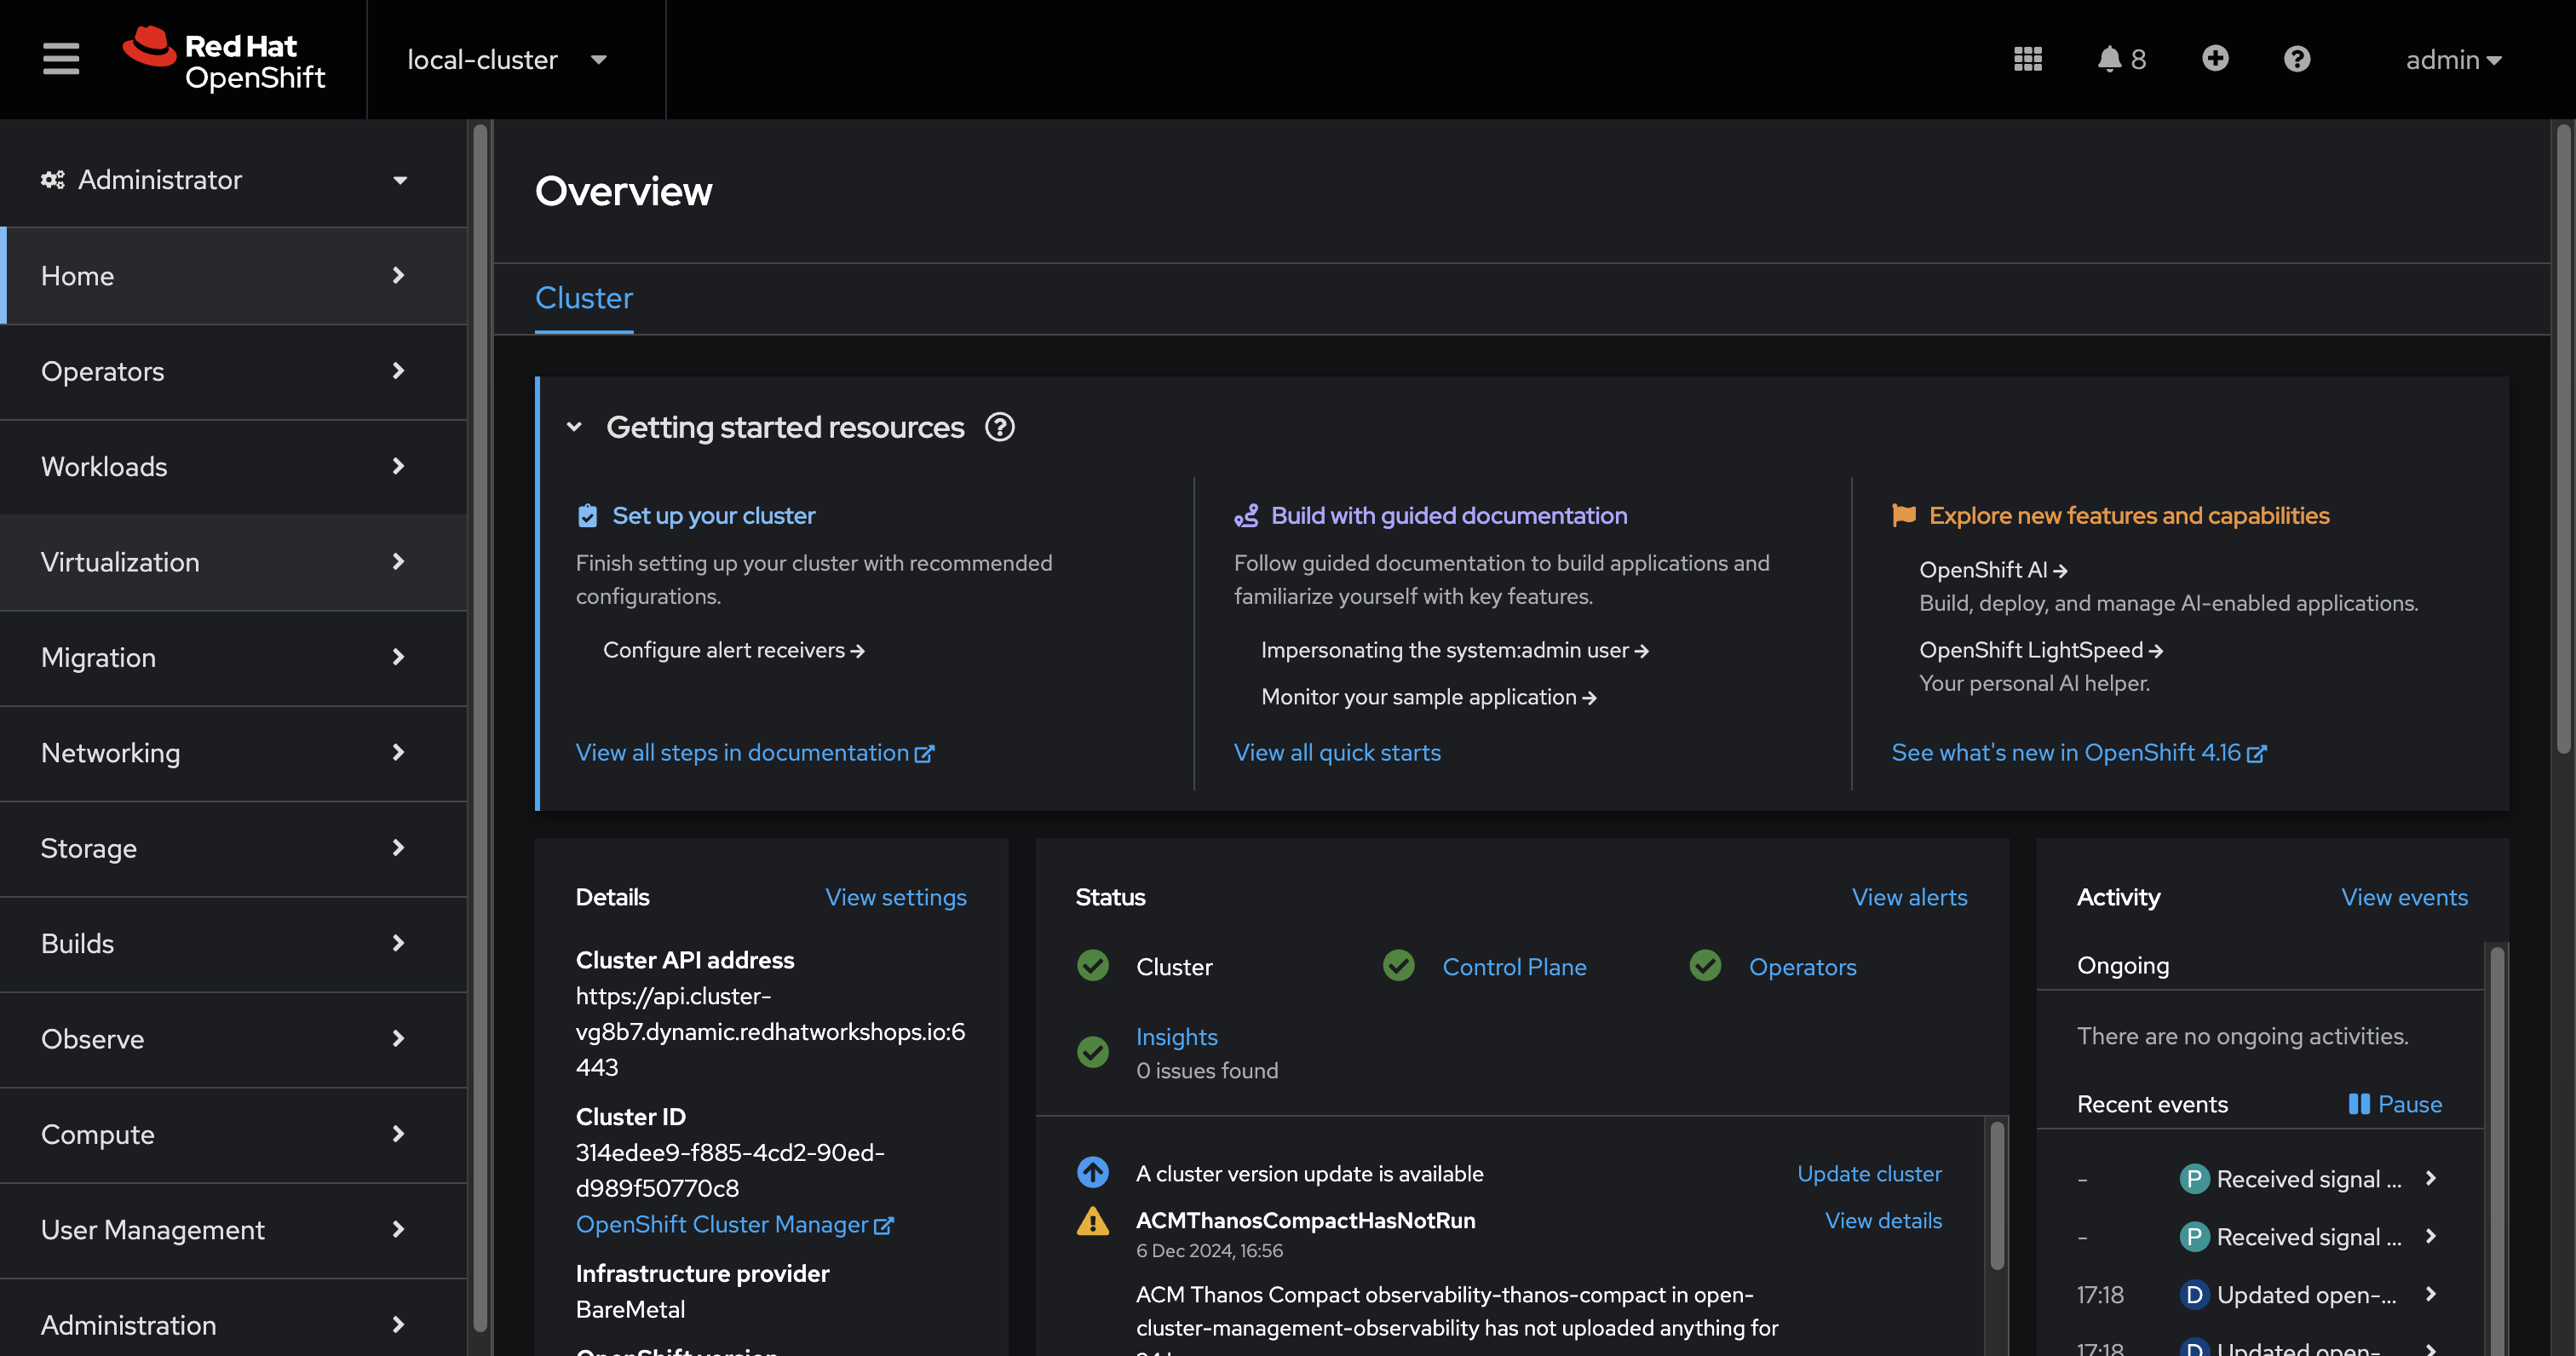The height and width of the screenshot is (1356, 2576).
Task: Click the green checkmark next to Insights
Action: tap(1092, 1052)
